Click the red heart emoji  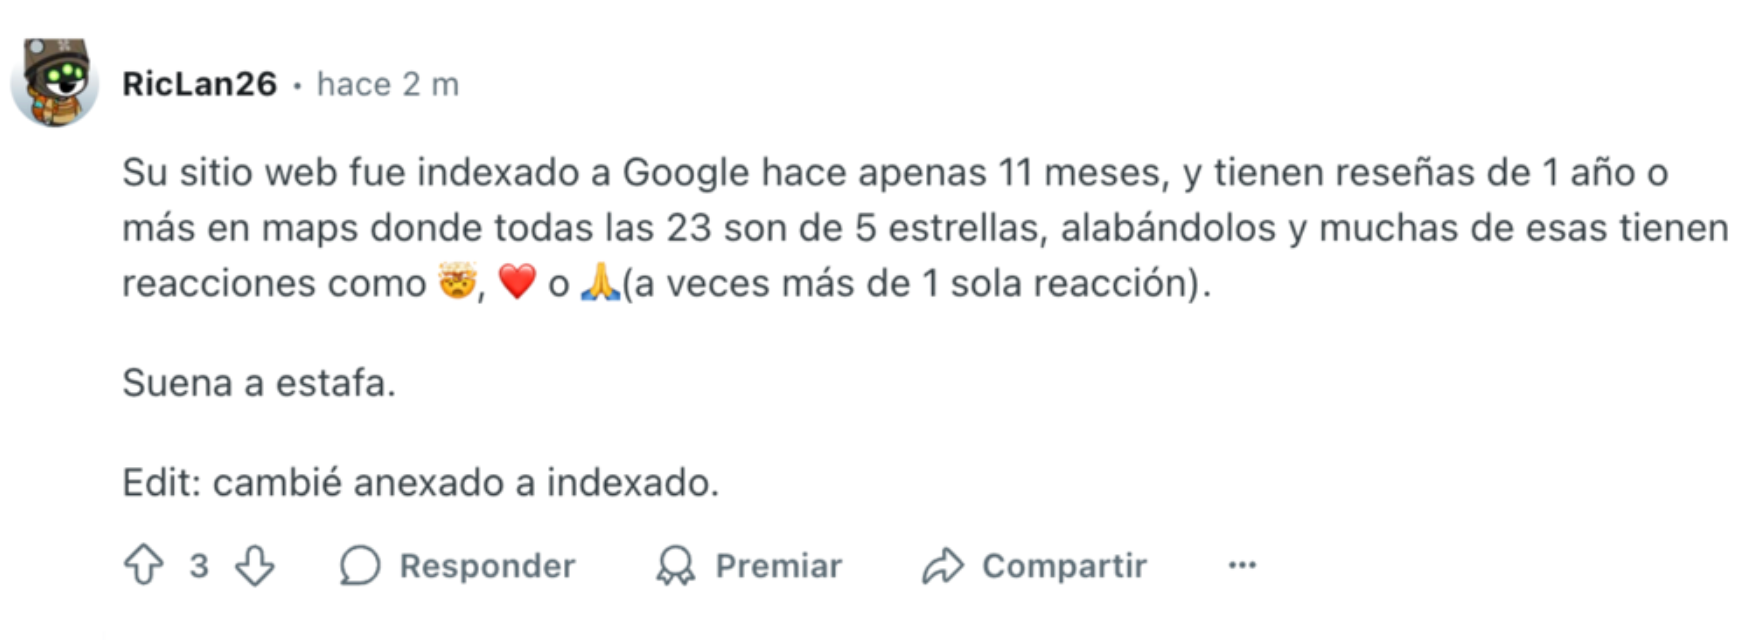[x=517, y=283]
